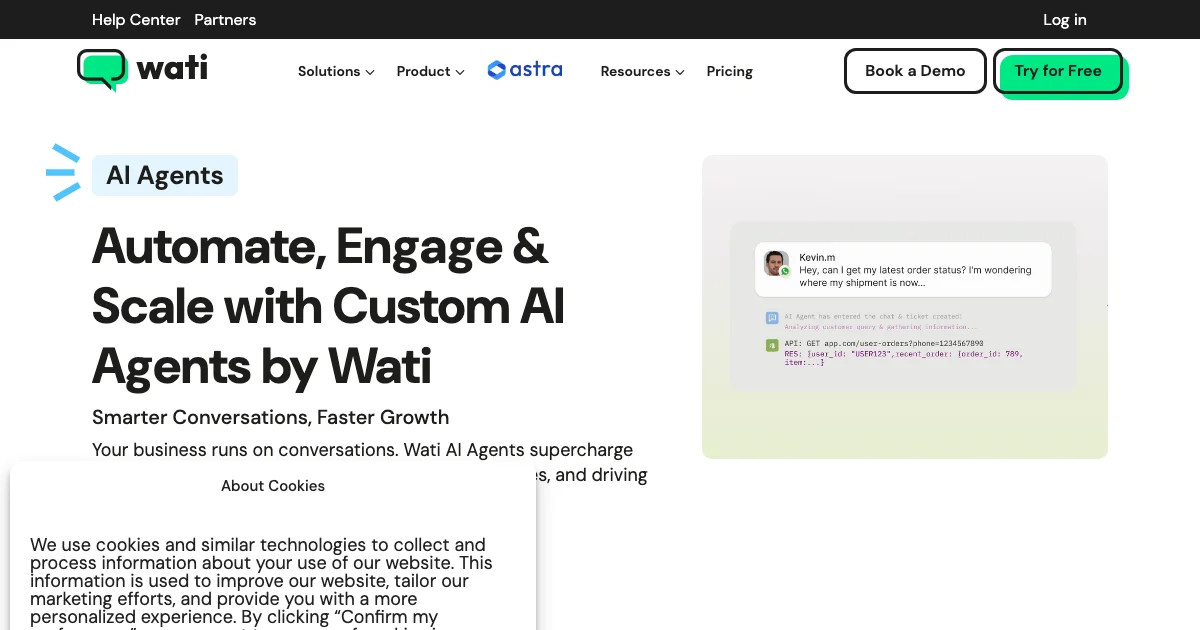Click the Book a Demo button
The image size is (1200, 630).
(915, 71)
